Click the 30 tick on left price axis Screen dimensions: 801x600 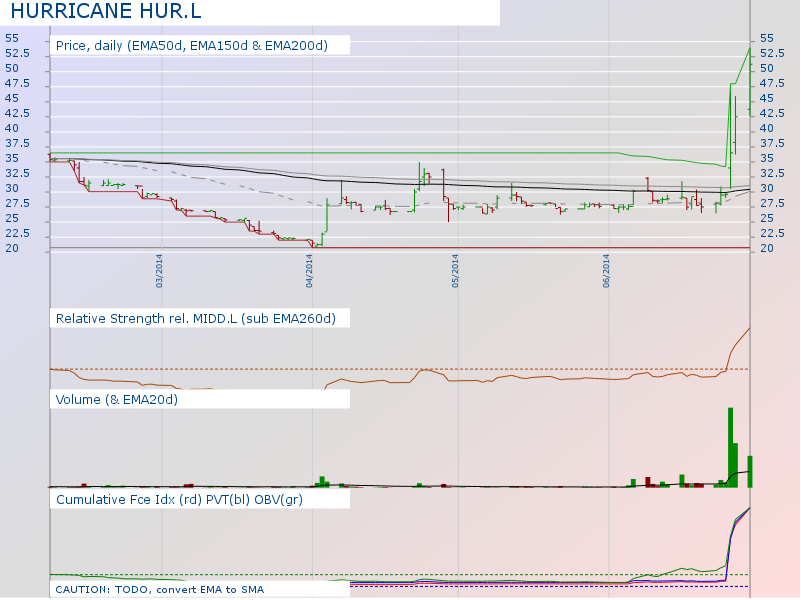click(x=11, y=189)
